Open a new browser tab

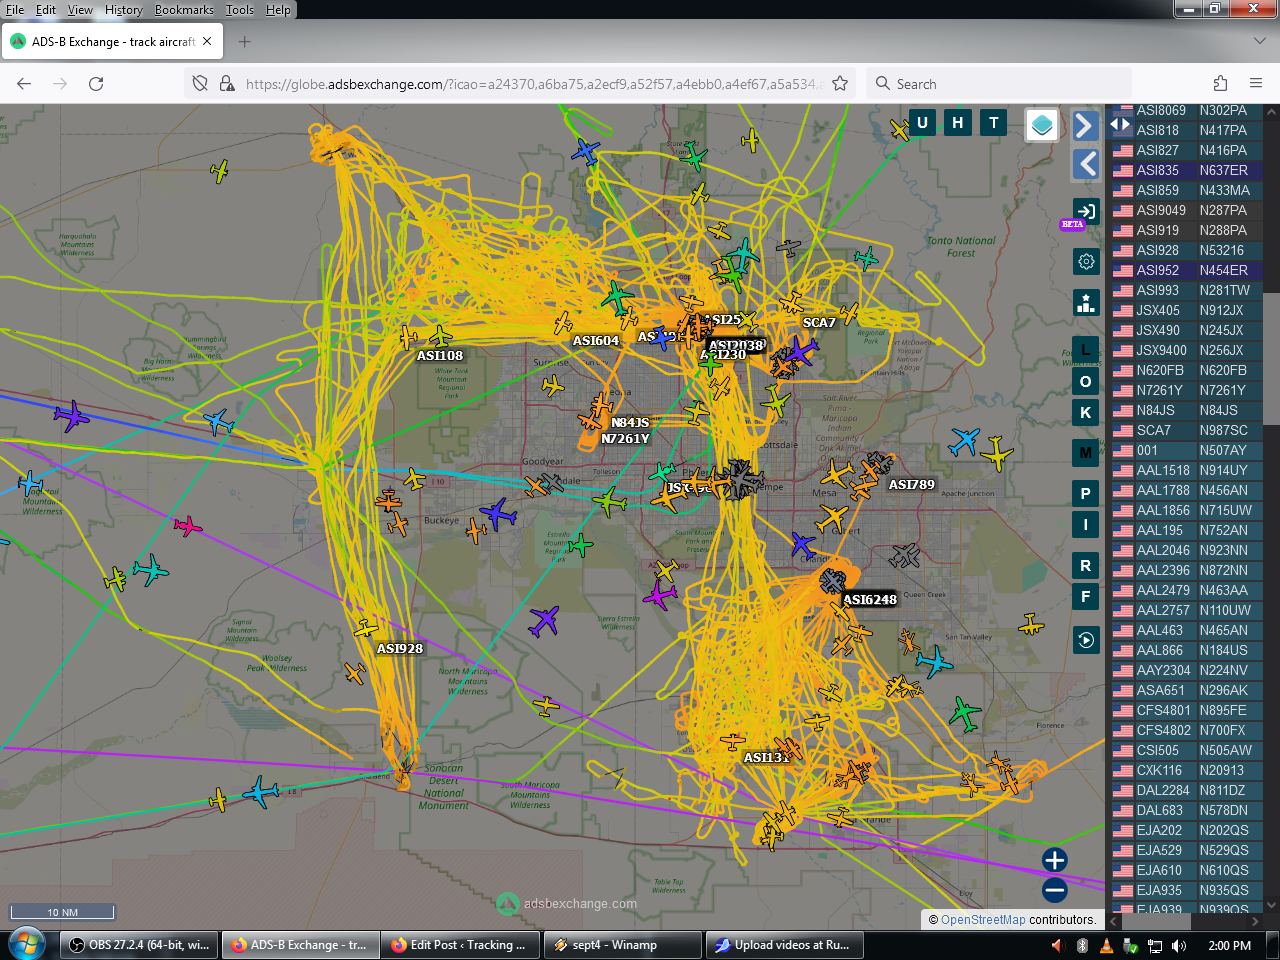(245, 42)
